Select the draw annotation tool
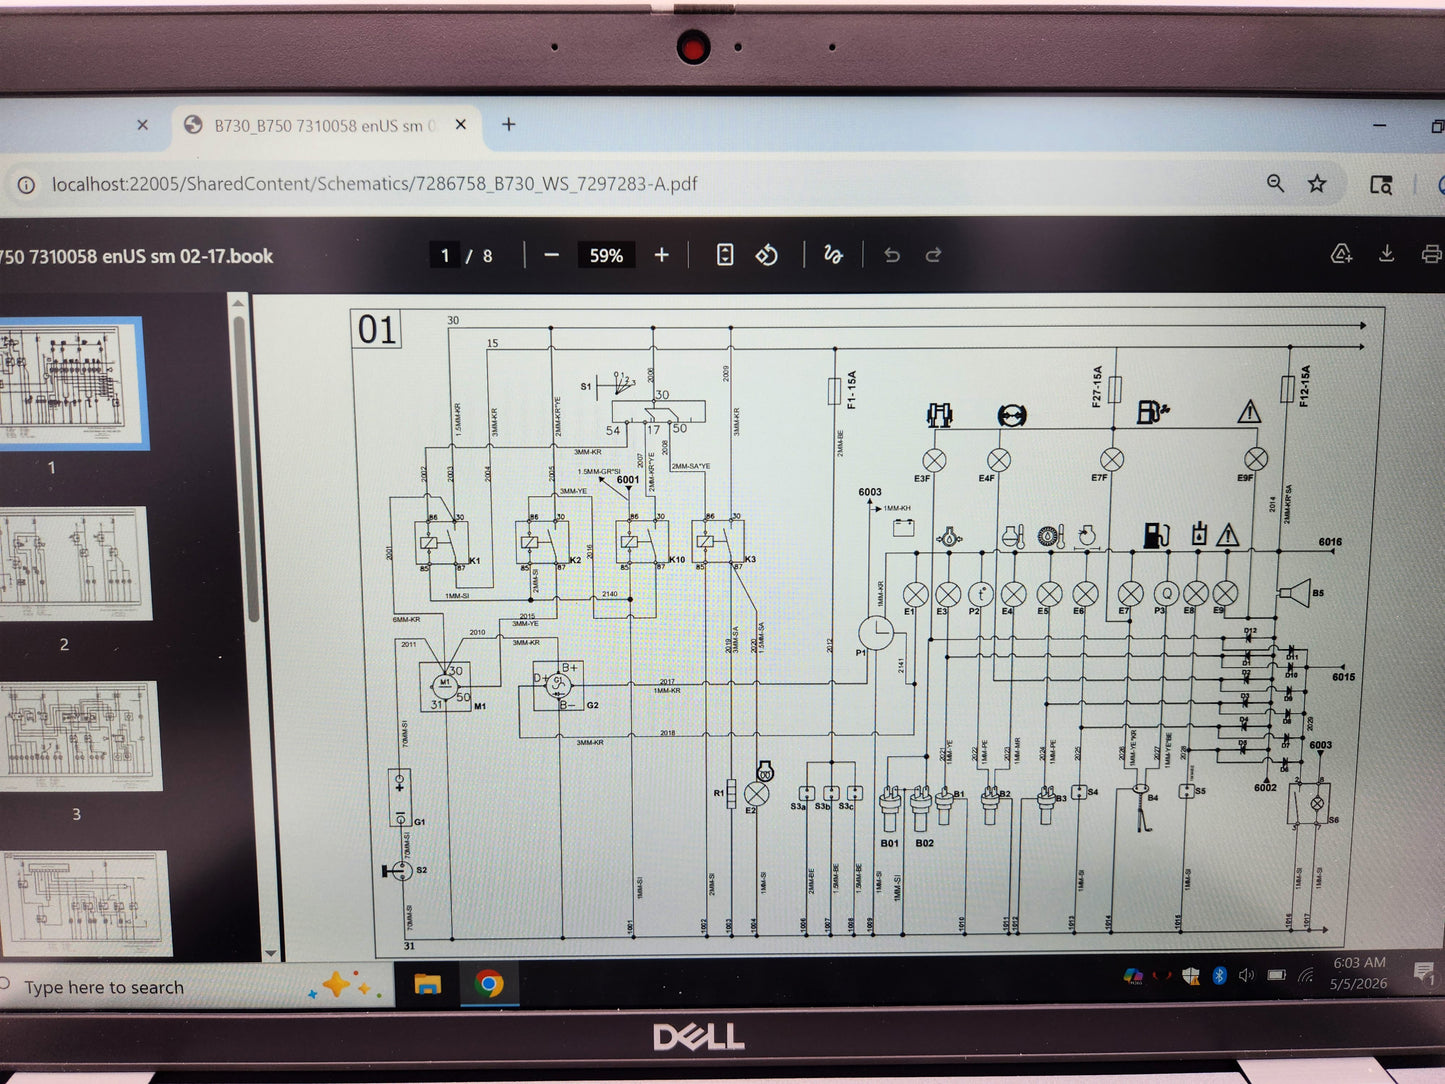 tap(832, 256)
